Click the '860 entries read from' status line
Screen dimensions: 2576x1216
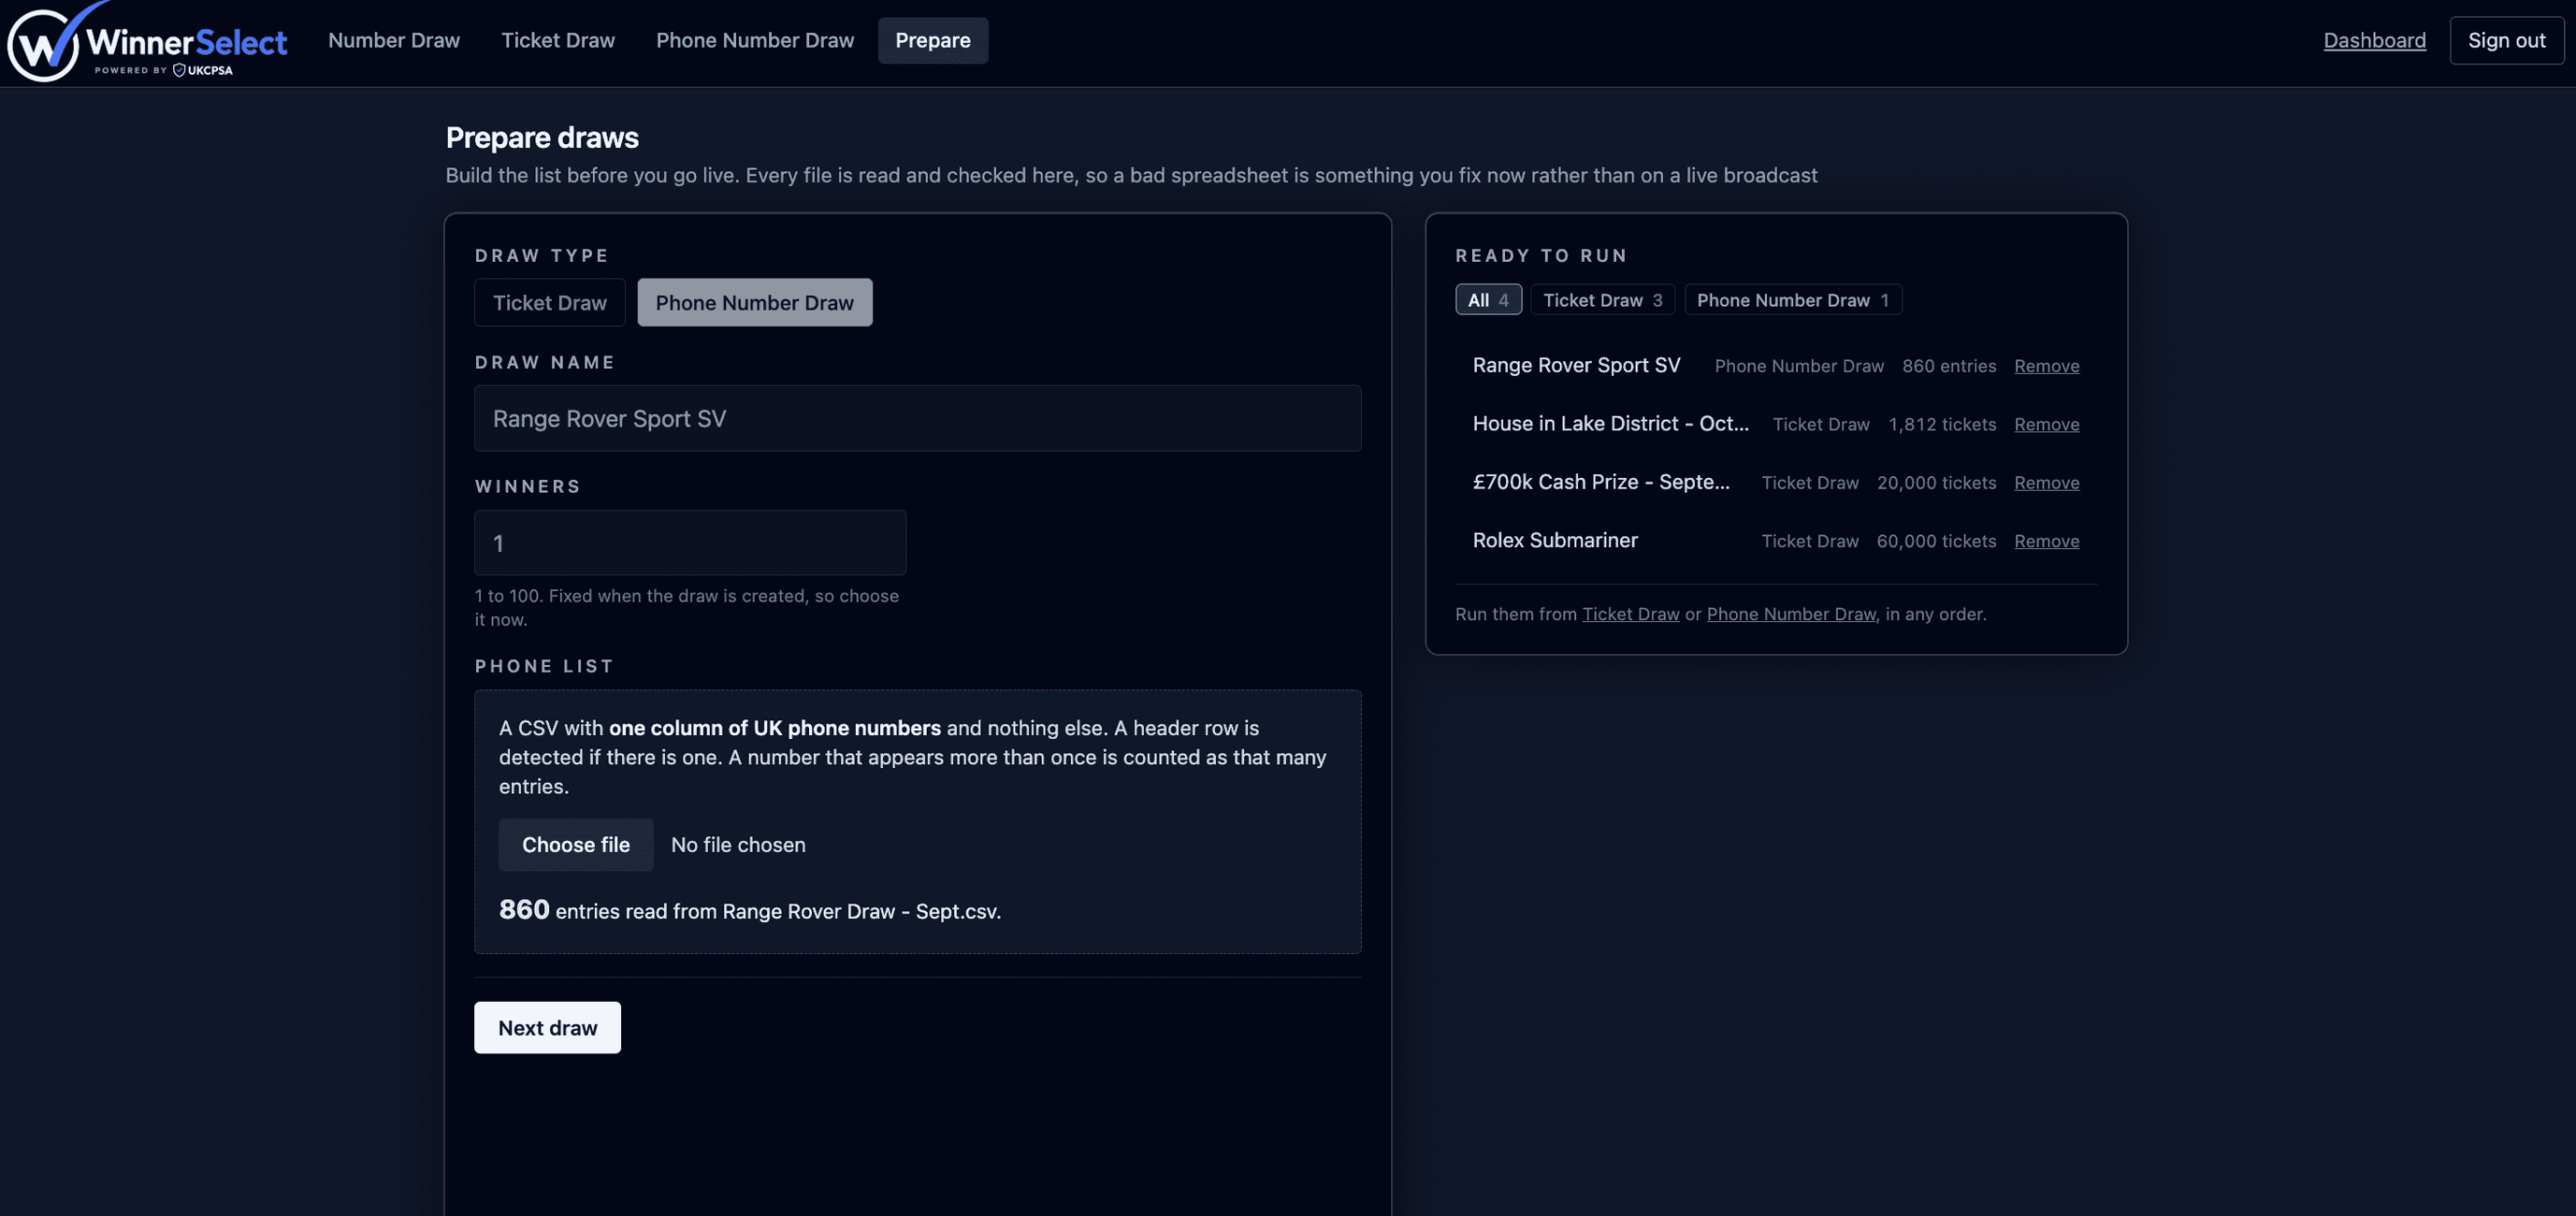pyautogui.click(x=750, y=910)
